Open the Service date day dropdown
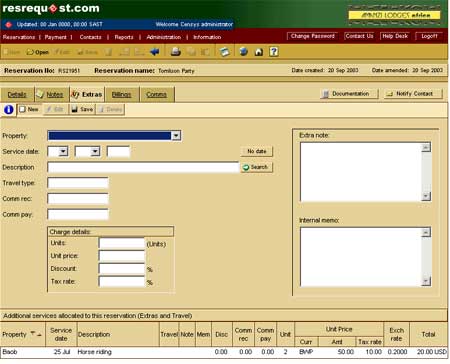The height and width of the screenshot is (364, 450). pyautogui.click(x=63, y=152)
